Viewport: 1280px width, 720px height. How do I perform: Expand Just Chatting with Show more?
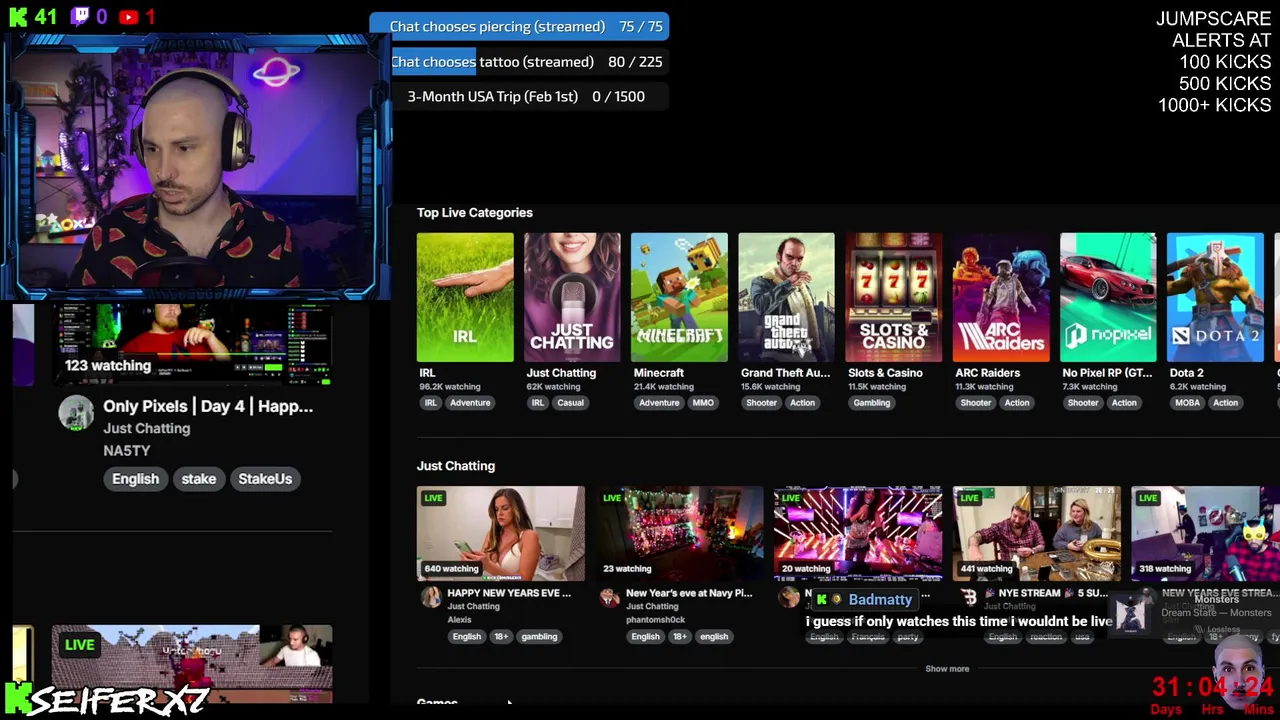(947, 669)
